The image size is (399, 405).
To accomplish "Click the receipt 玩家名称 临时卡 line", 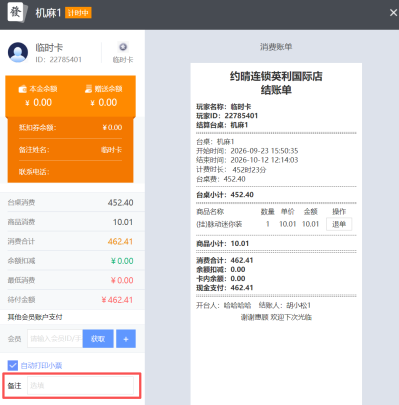I will 224,107.
